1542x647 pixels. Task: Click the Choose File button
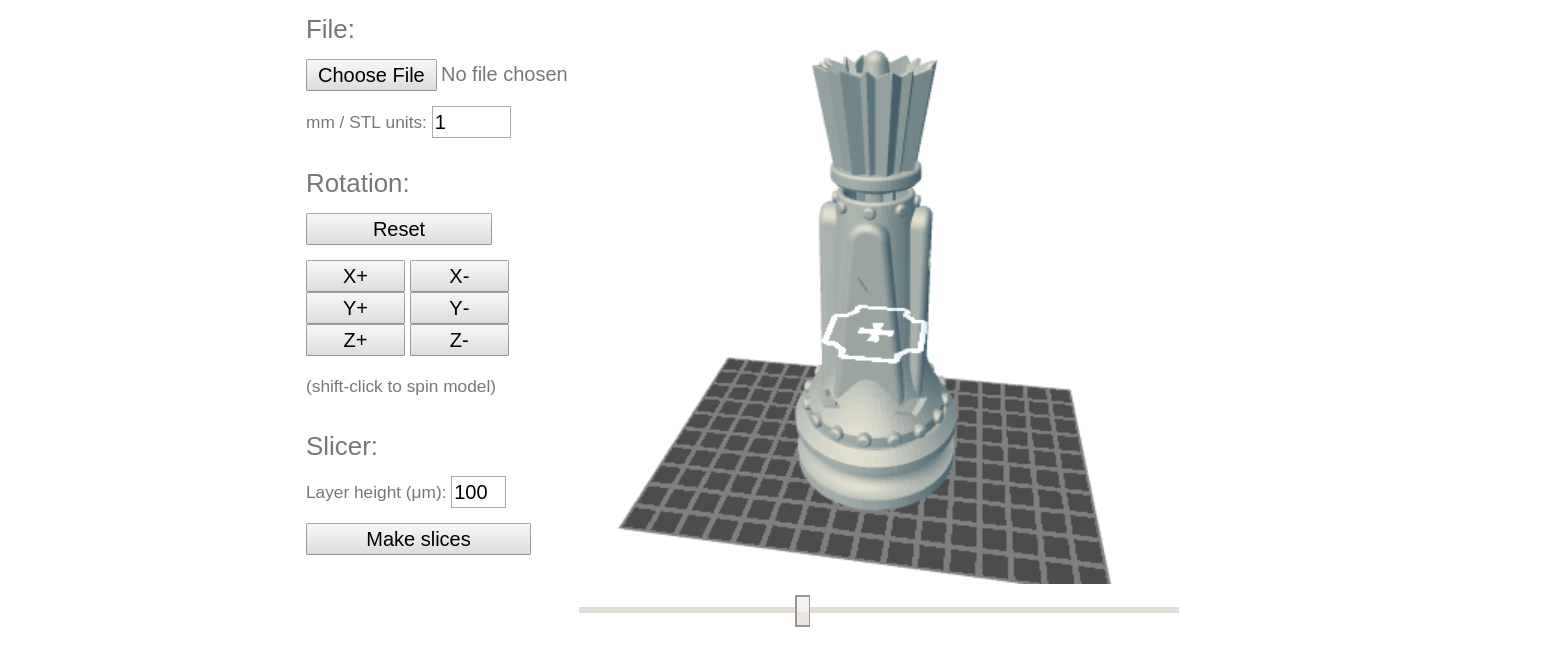coord(371,74)
